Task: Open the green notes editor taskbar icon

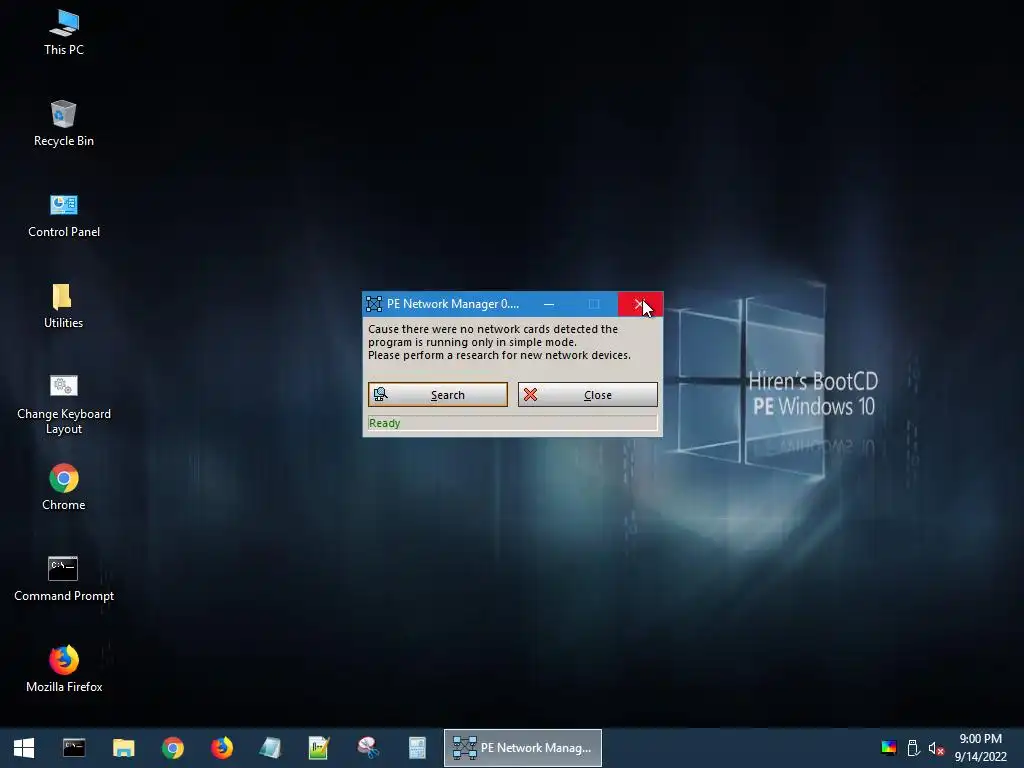Action: point(319,748)
